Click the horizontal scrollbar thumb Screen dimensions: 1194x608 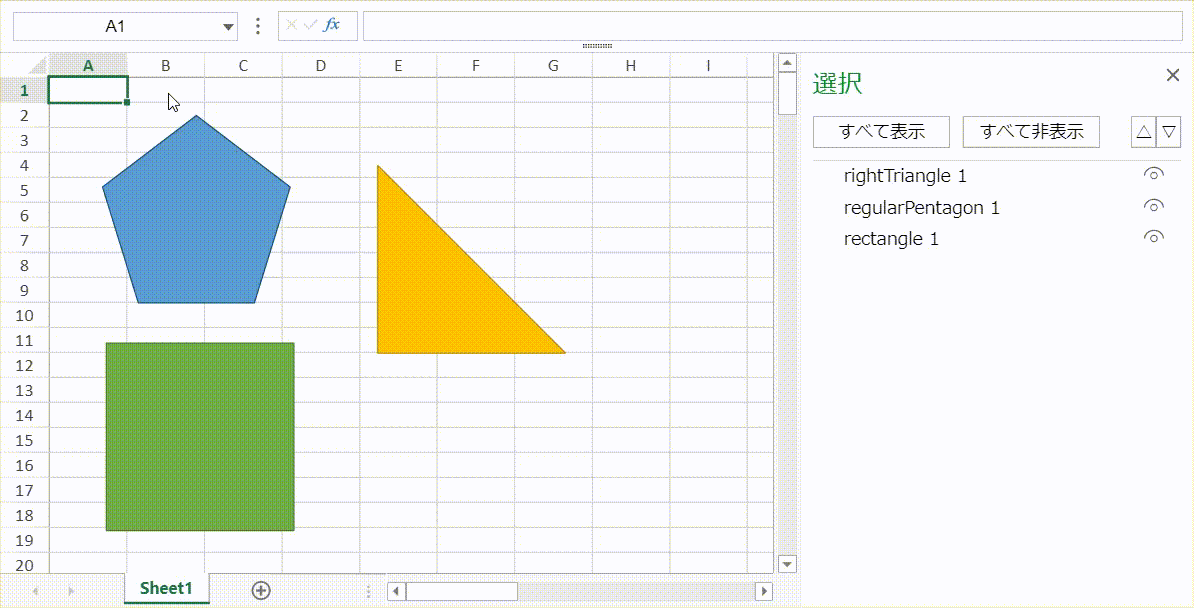pos(461,591)
